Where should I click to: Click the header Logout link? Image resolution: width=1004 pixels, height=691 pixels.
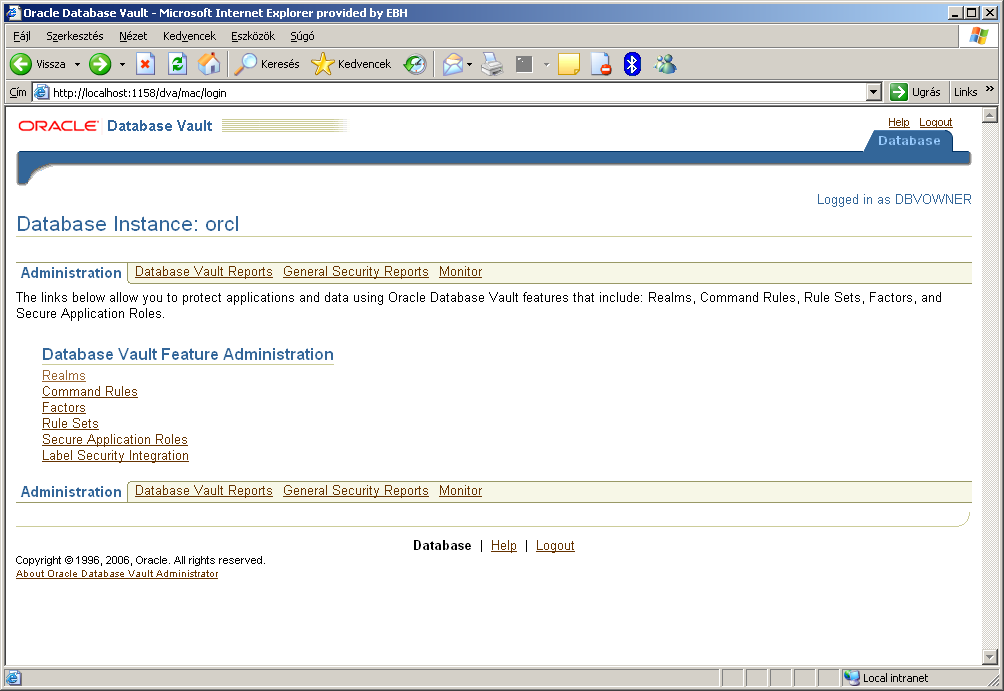click(x=935, y=122)
